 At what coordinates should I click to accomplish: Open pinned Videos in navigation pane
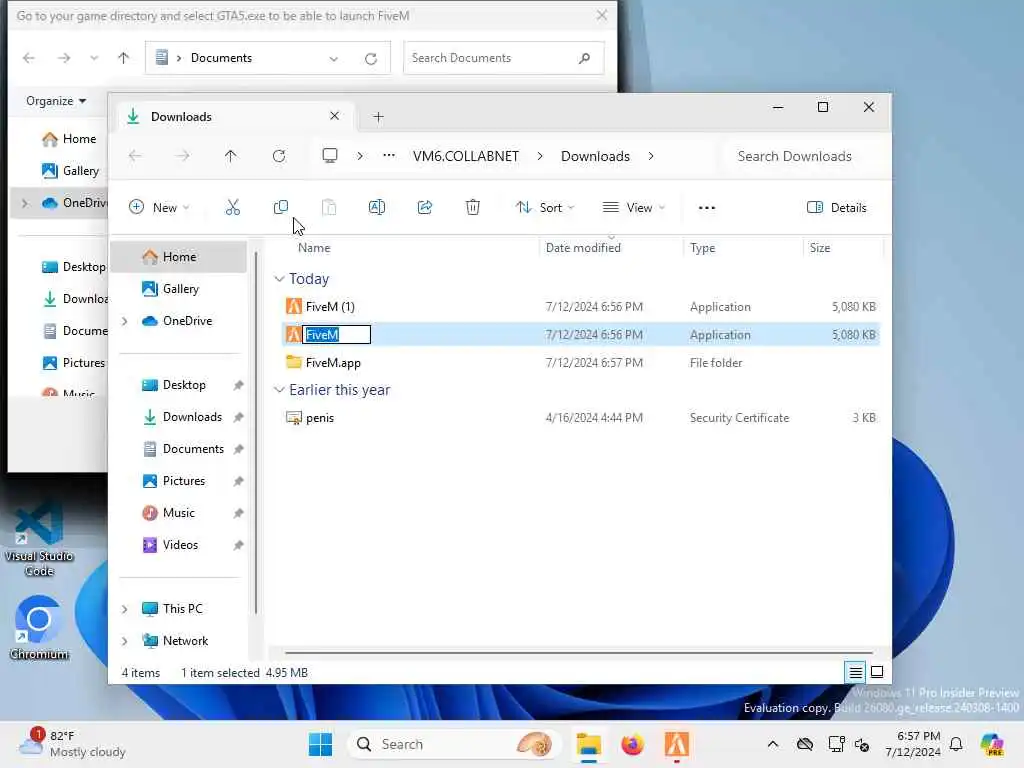(180, 545)
